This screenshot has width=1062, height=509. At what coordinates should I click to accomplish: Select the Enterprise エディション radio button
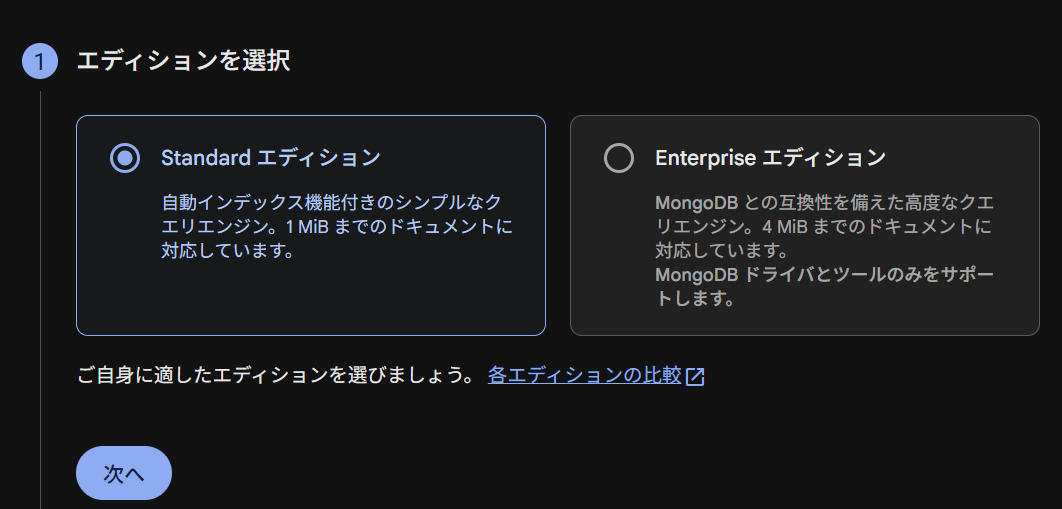point(619,158)
